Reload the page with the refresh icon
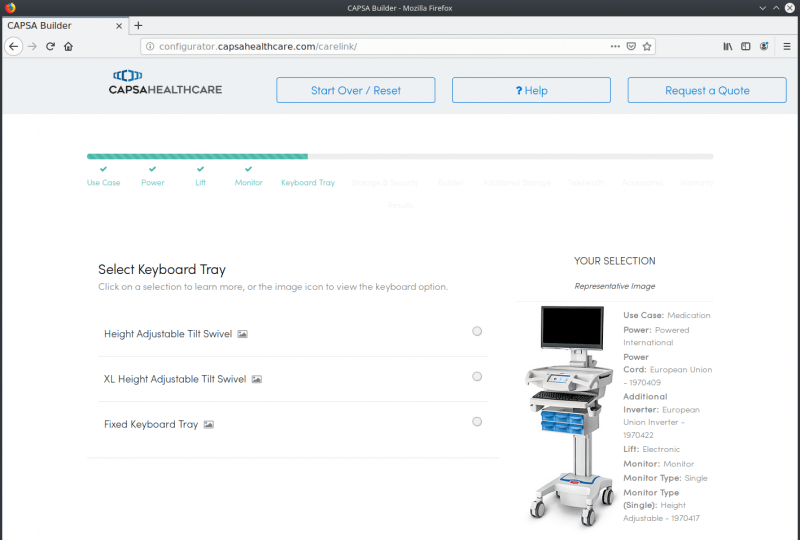The image size is (800, 540). click(50, 46)
